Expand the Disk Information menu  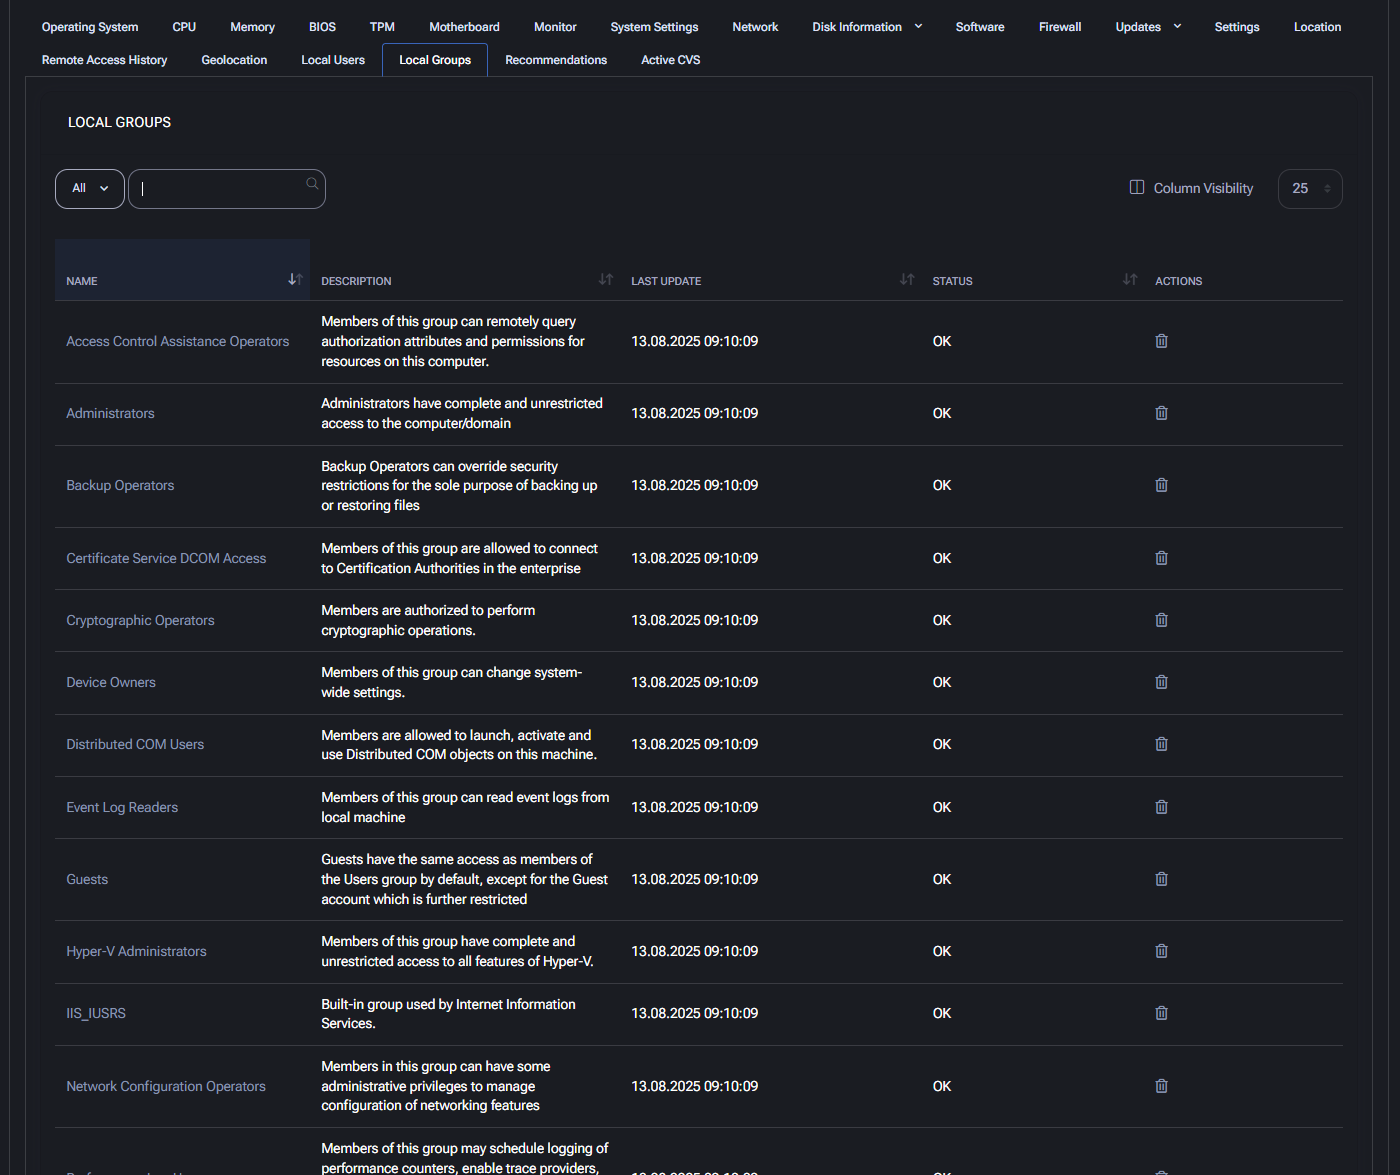tap(867, 27)
